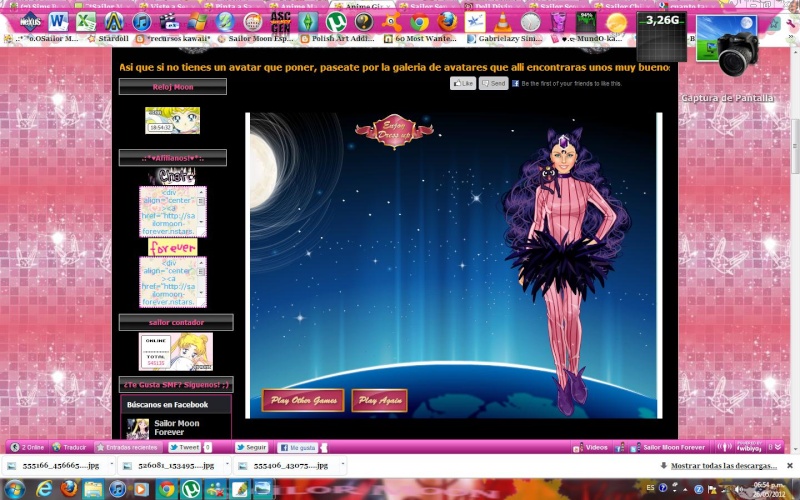Open Entradas recientes in bottom bar

[x=128, y=447]
